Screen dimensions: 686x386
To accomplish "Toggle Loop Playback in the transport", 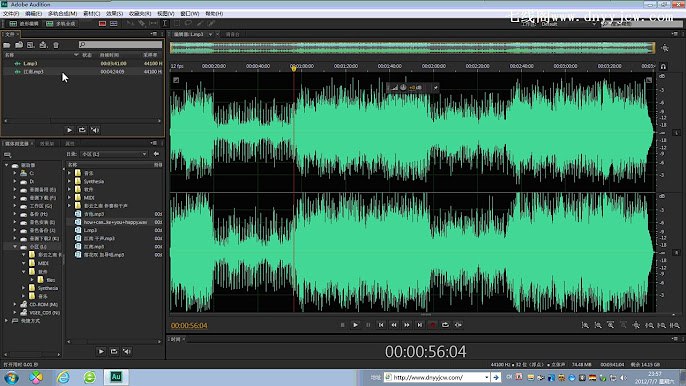I will [445, 325].
